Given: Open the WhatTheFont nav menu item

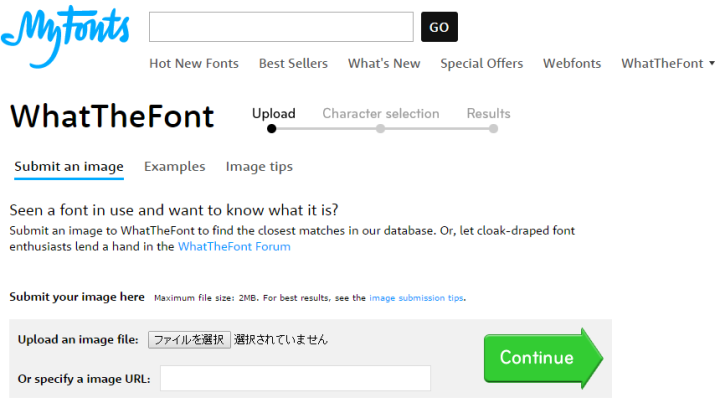Looking at the screenshot, I should point(662,63).
